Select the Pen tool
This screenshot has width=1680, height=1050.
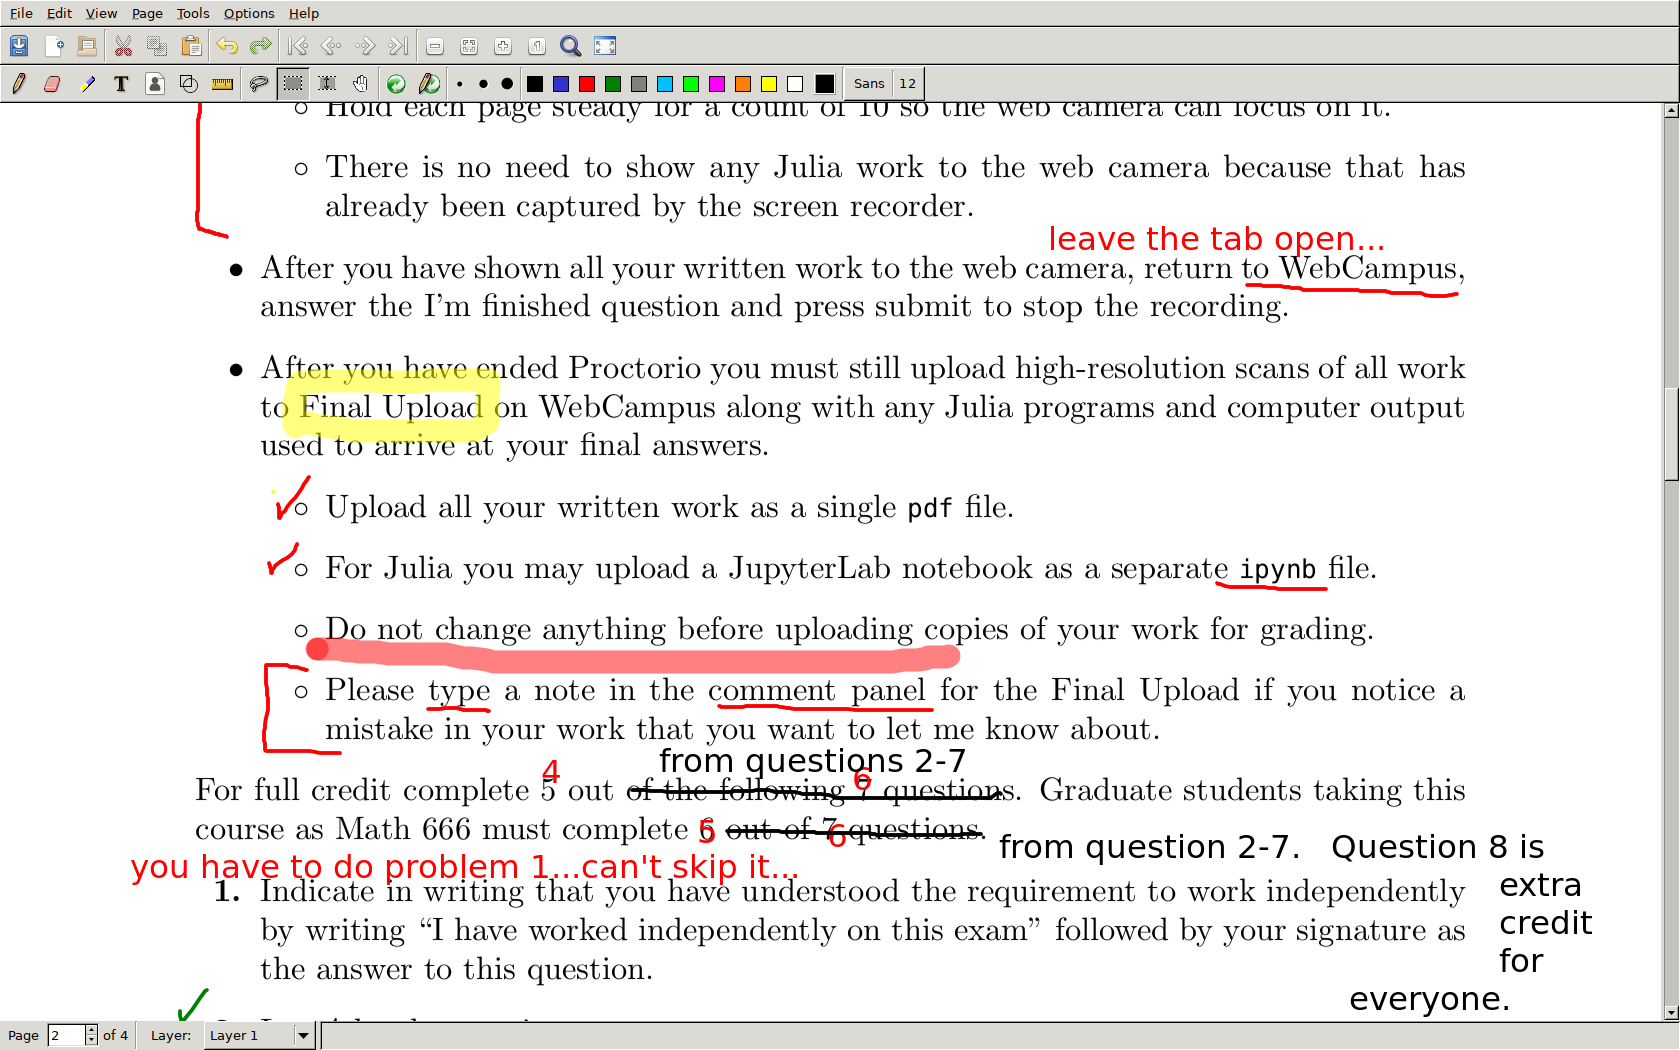pos(19,84)
